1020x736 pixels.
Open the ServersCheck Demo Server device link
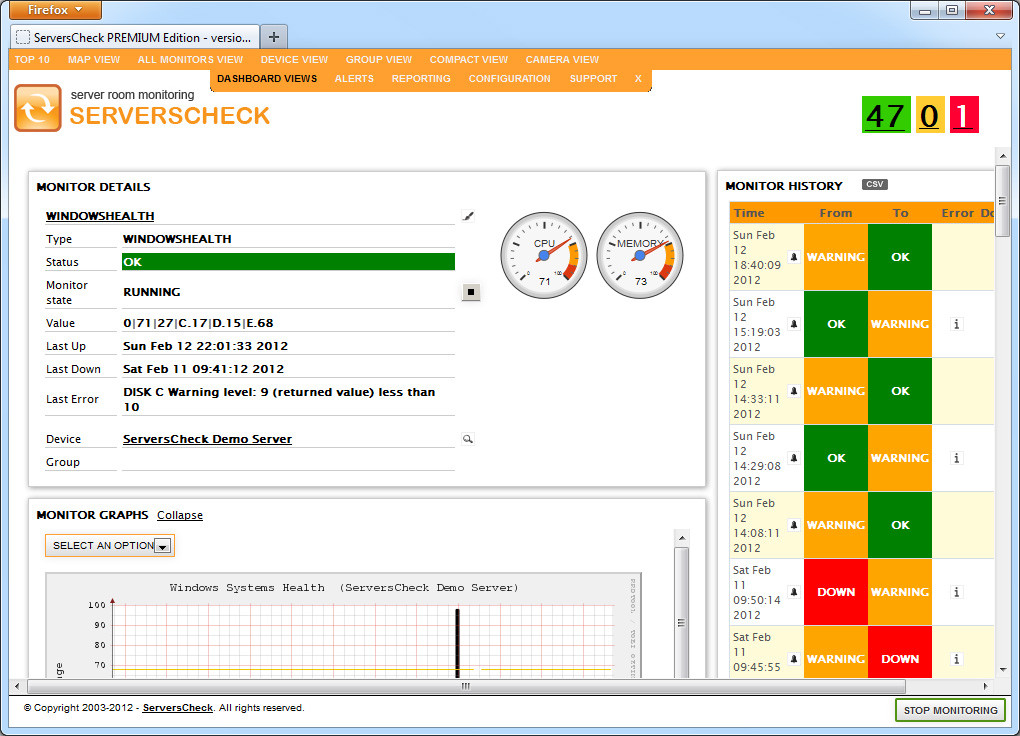208,439
